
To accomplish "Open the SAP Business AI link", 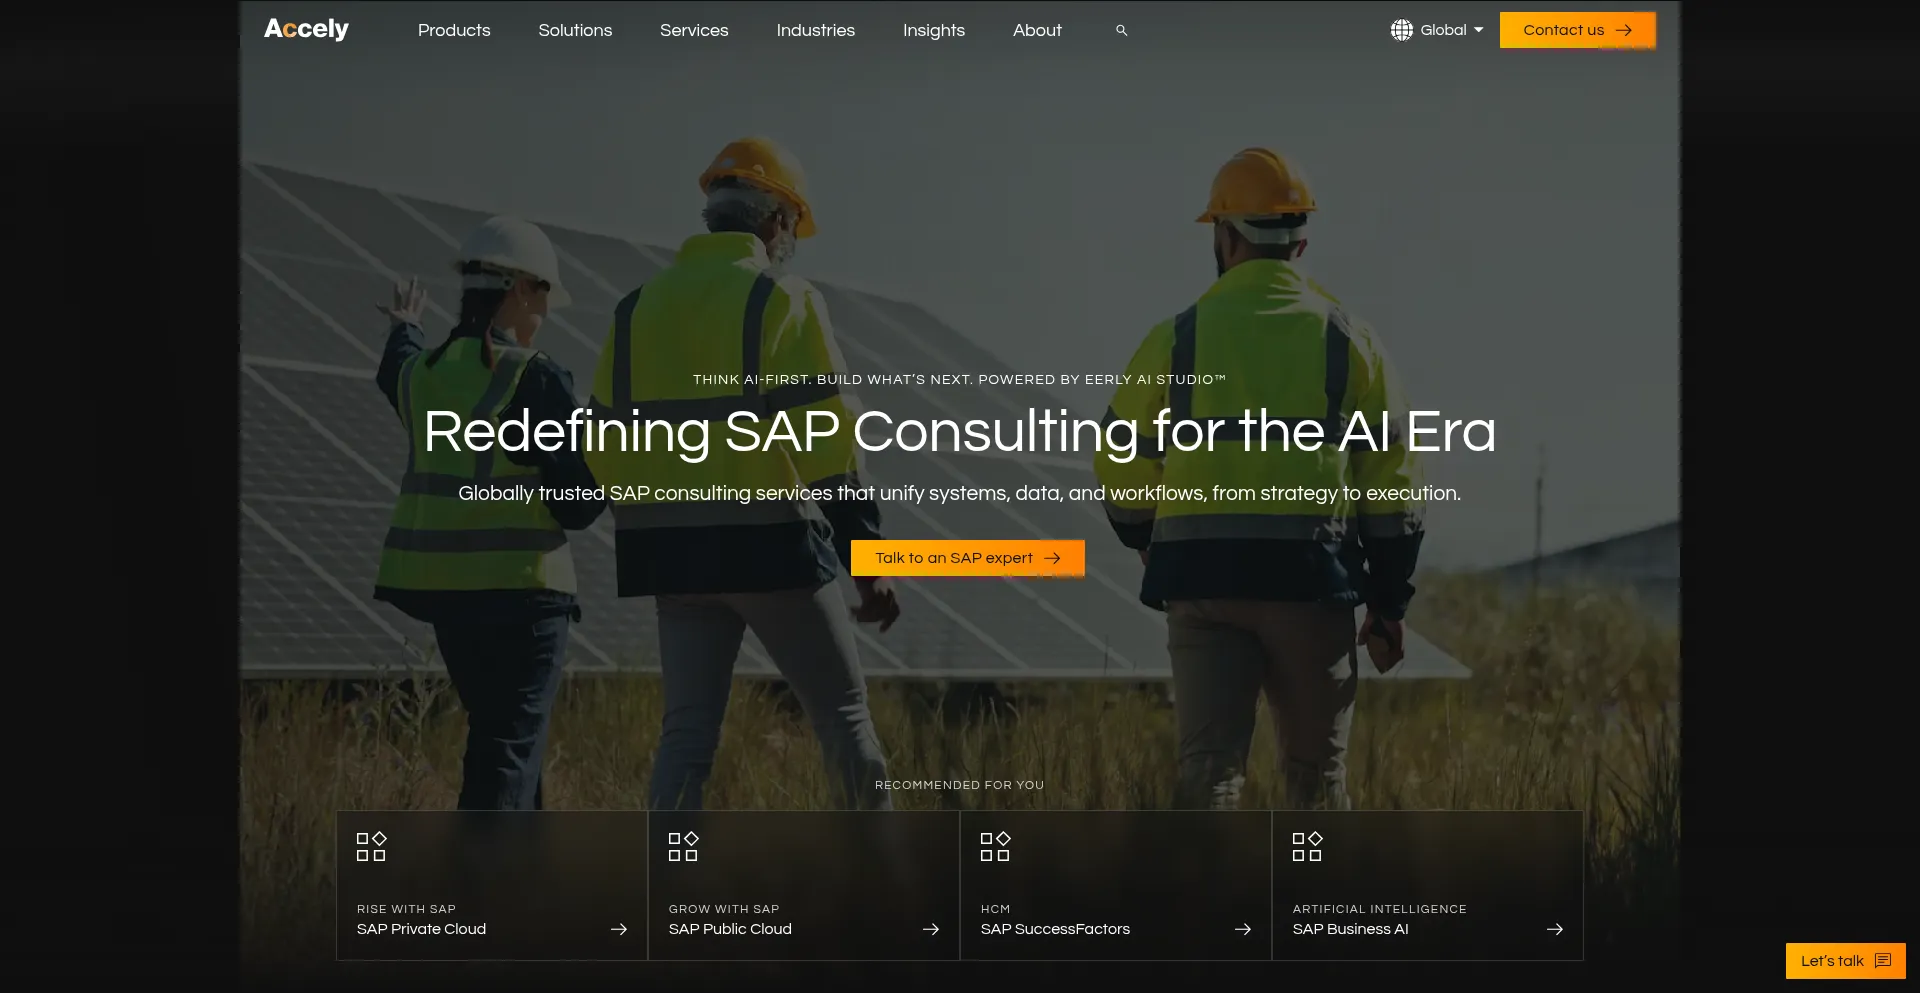I will click(x=1350, y=929).
